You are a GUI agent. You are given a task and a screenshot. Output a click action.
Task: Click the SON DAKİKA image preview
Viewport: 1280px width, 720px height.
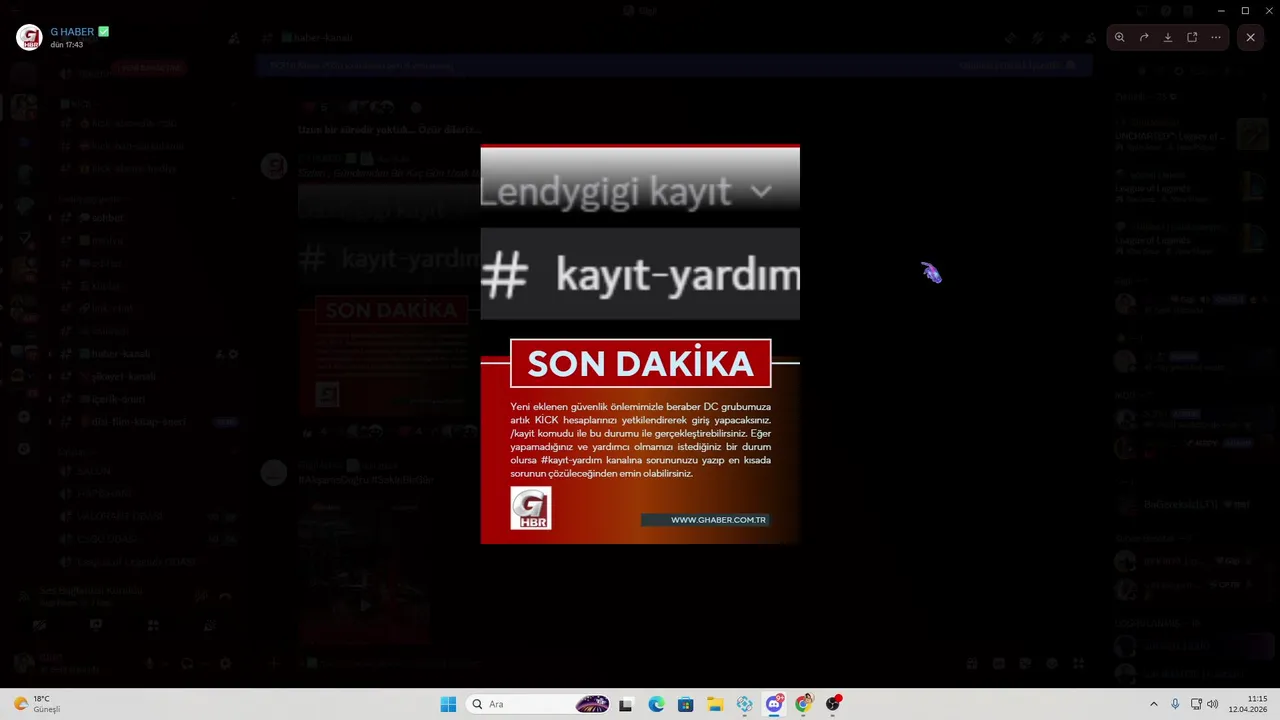tap(640, 345)
